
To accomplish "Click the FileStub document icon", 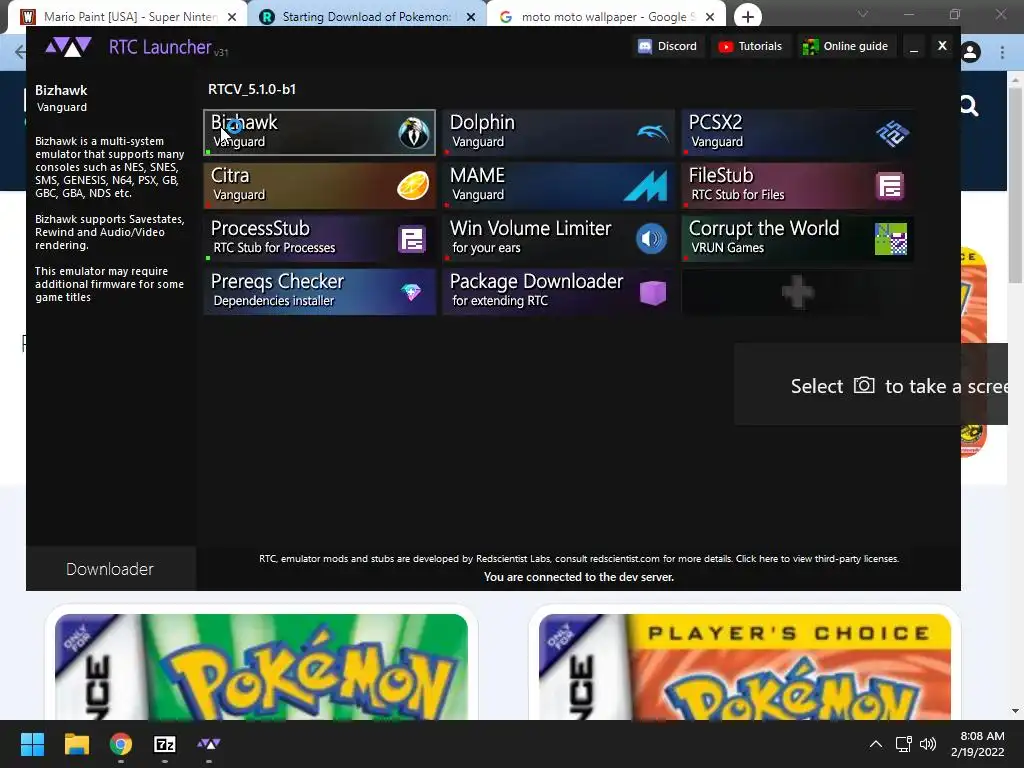I will [x=889, y=186].
